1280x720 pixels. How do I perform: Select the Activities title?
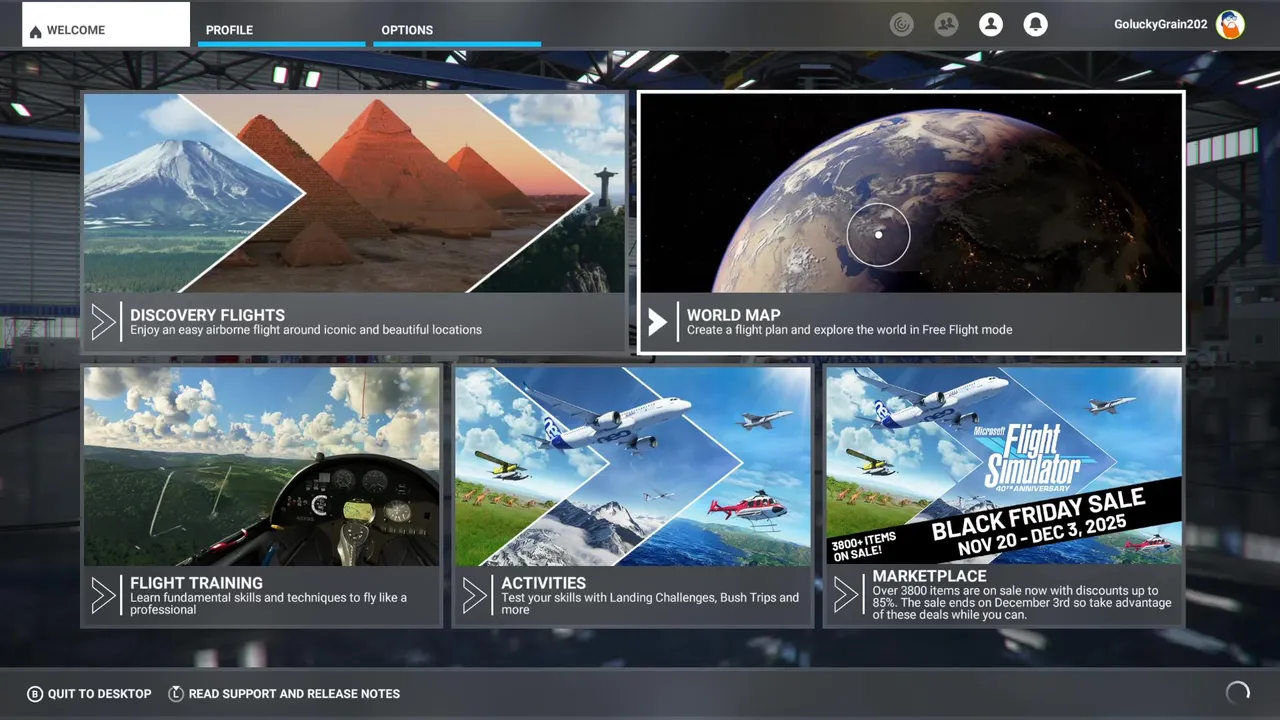pyautogui.click(x=543, y=583)
